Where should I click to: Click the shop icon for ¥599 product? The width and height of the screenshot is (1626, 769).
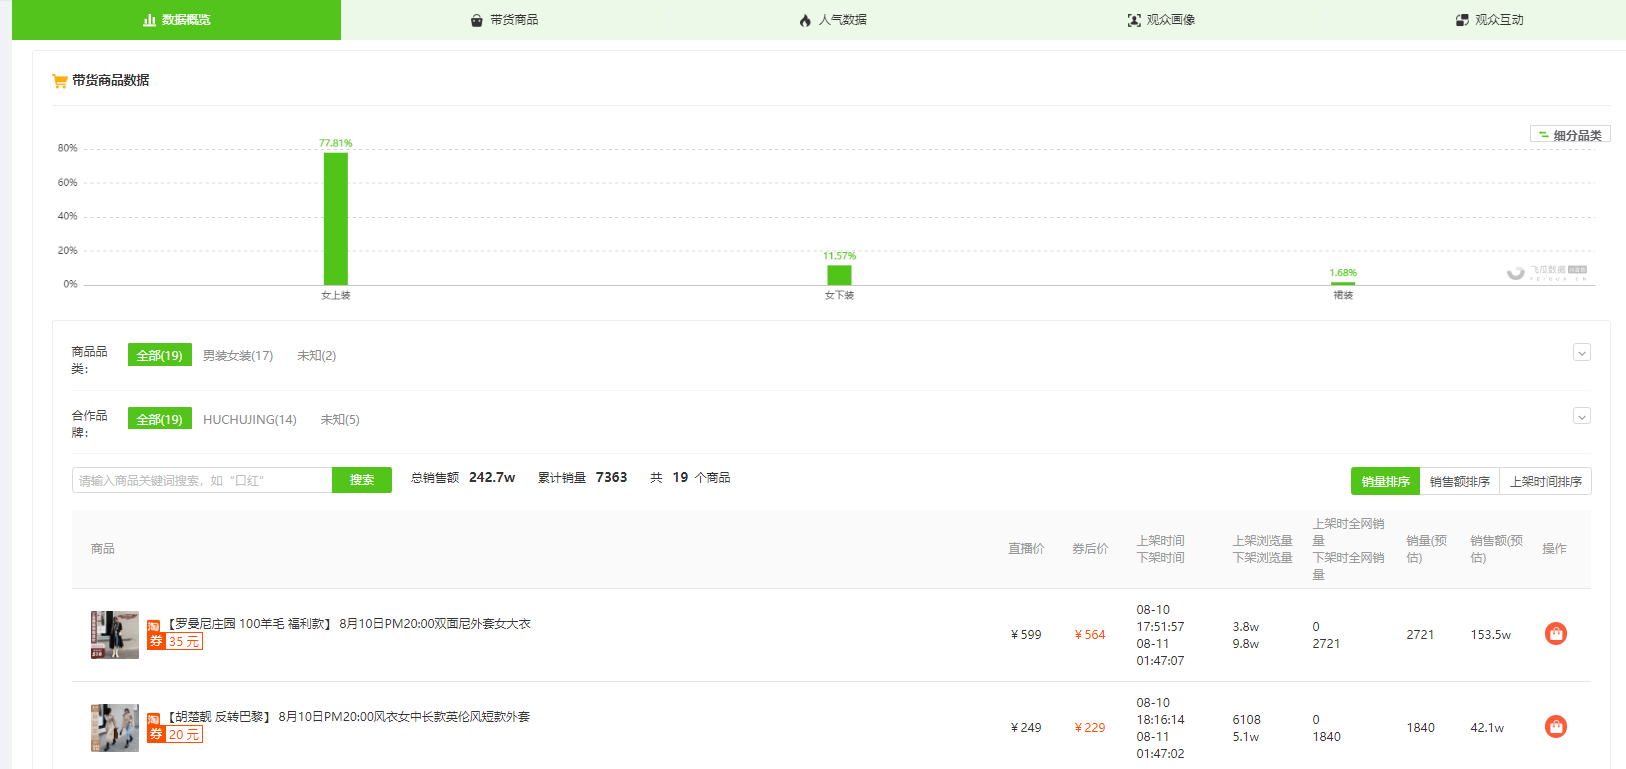tap(1556, 634)
